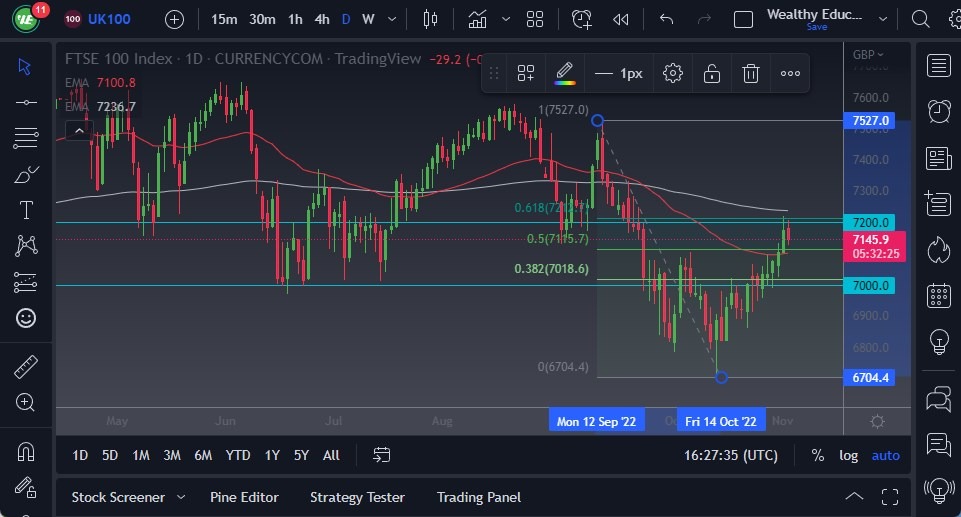This screenshot has height=517, width=961.
Task: Select the ruler measure tool
Action: tap(25, 367)
